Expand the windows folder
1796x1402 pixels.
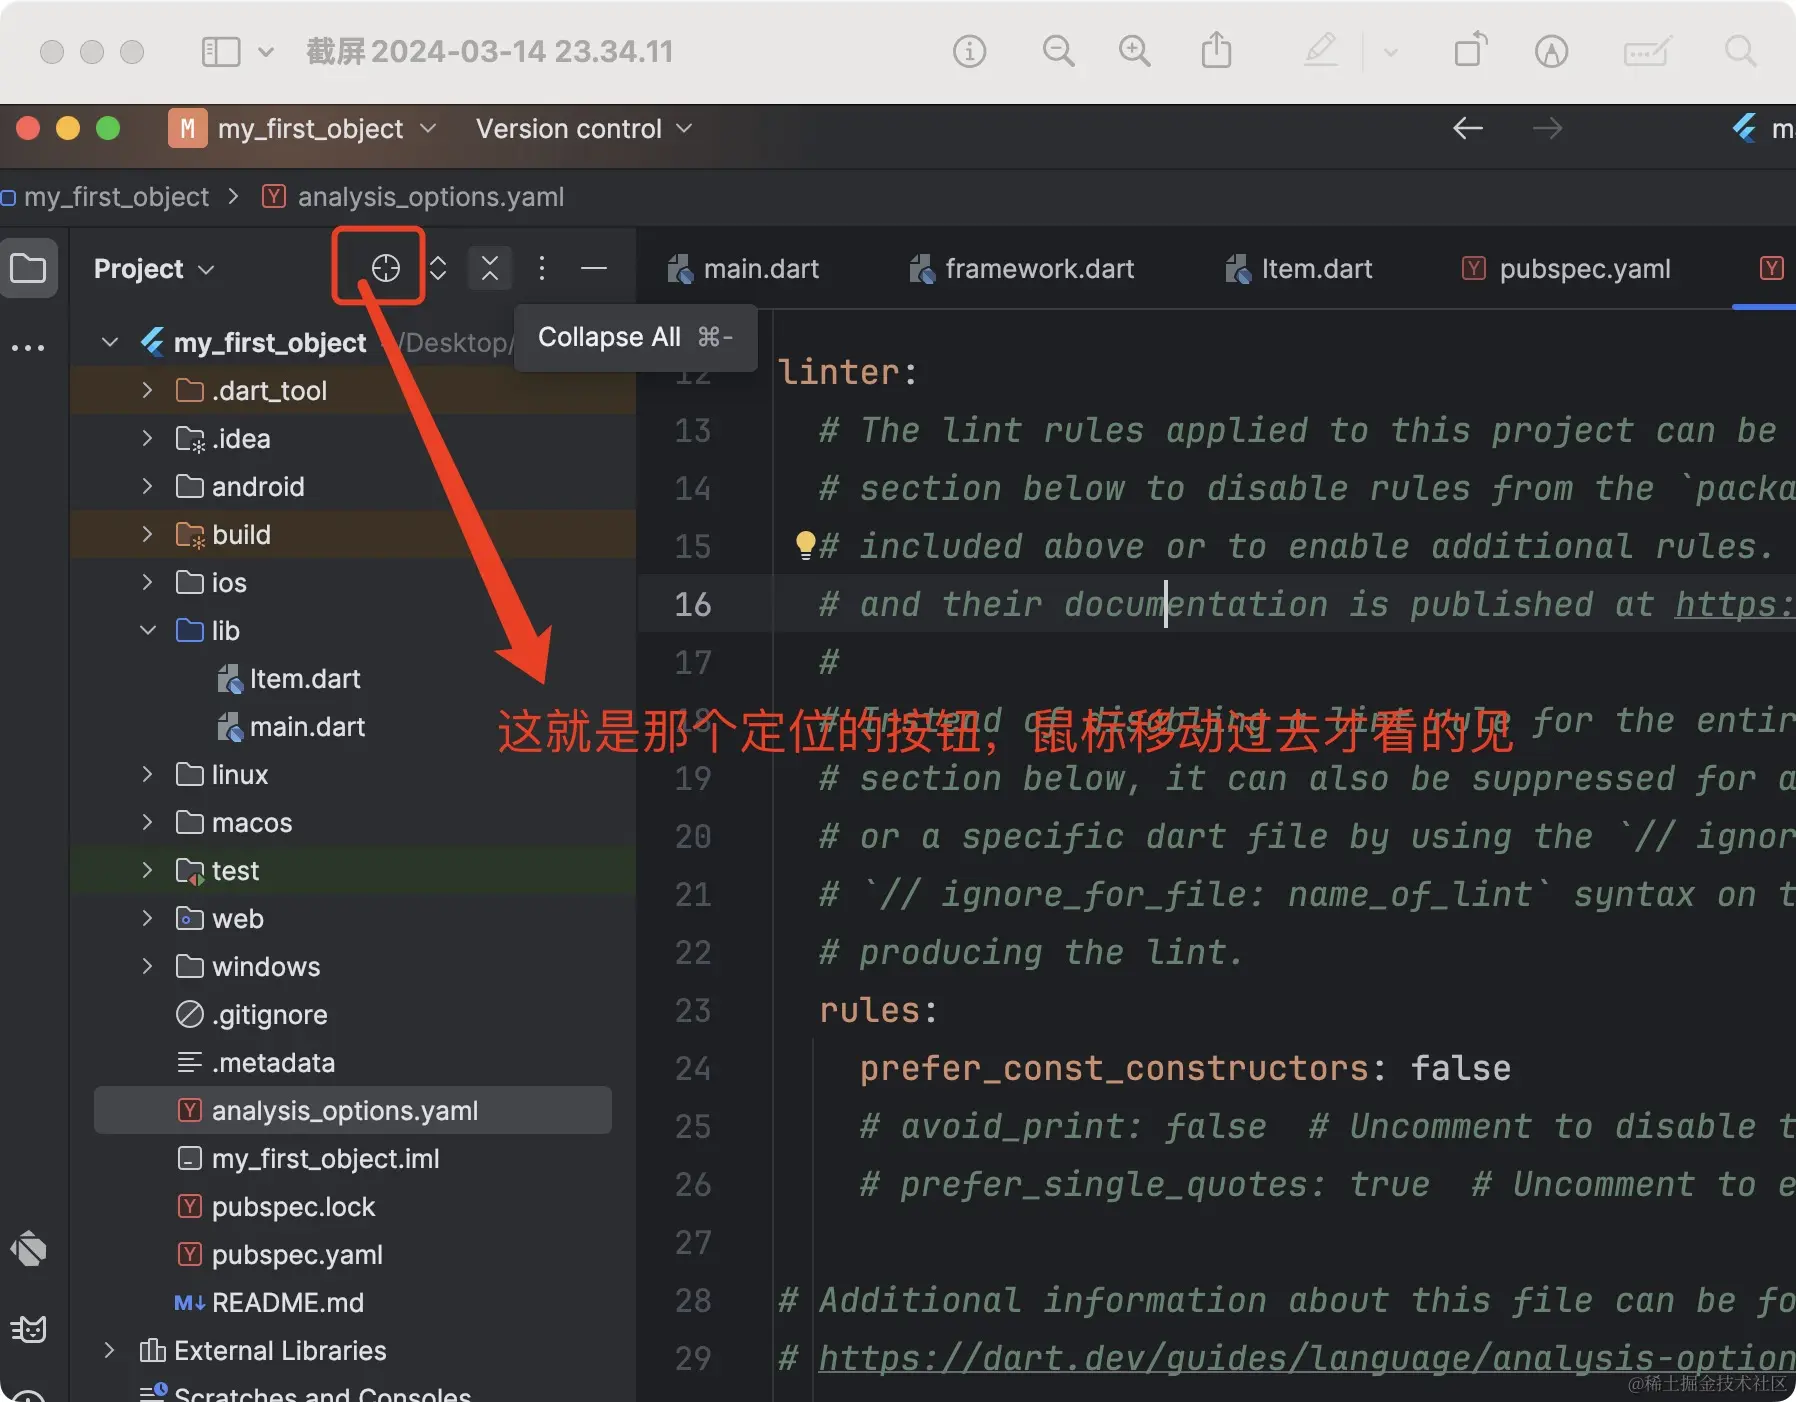point(148,967)
